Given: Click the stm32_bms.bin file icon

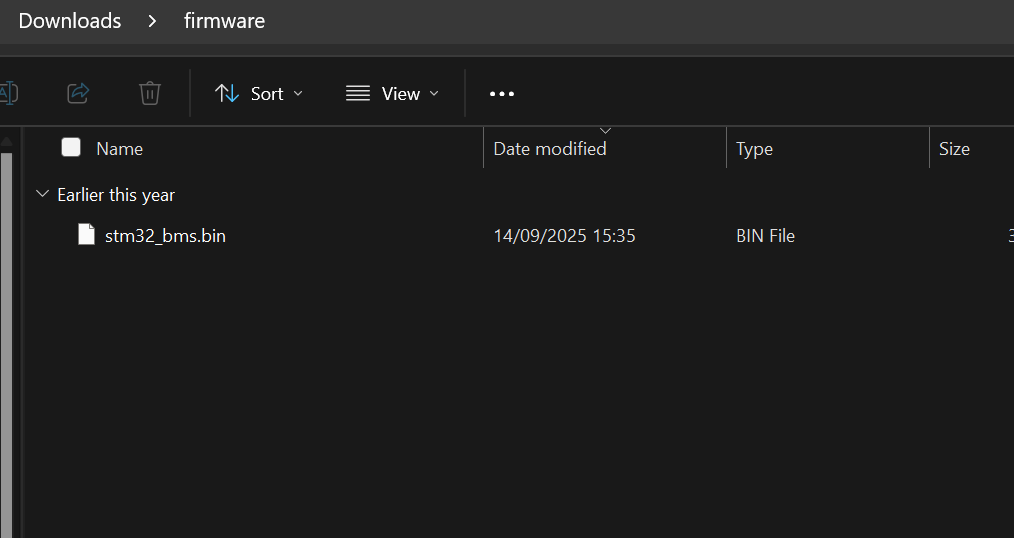Looking at the screenshot, I should 86,235.
